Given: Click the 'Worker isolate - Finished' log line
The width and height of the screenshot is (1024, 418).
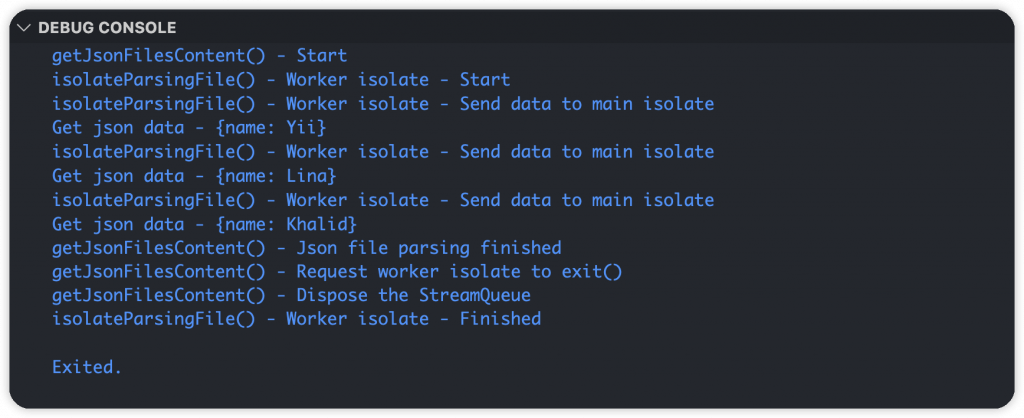Looking at the screenshot, I should pyautogui.click(x=296, y=319).
